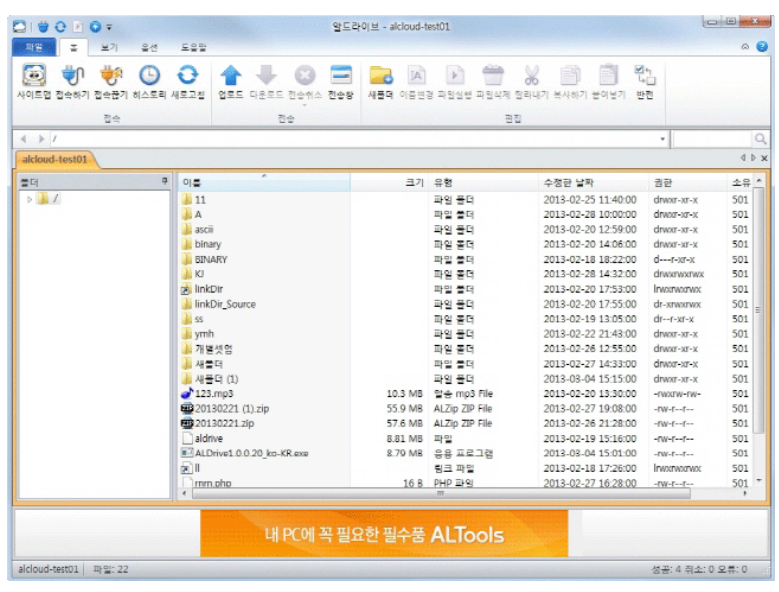Pin the folder panel with pushpin icon

click(x=164, y=181)
